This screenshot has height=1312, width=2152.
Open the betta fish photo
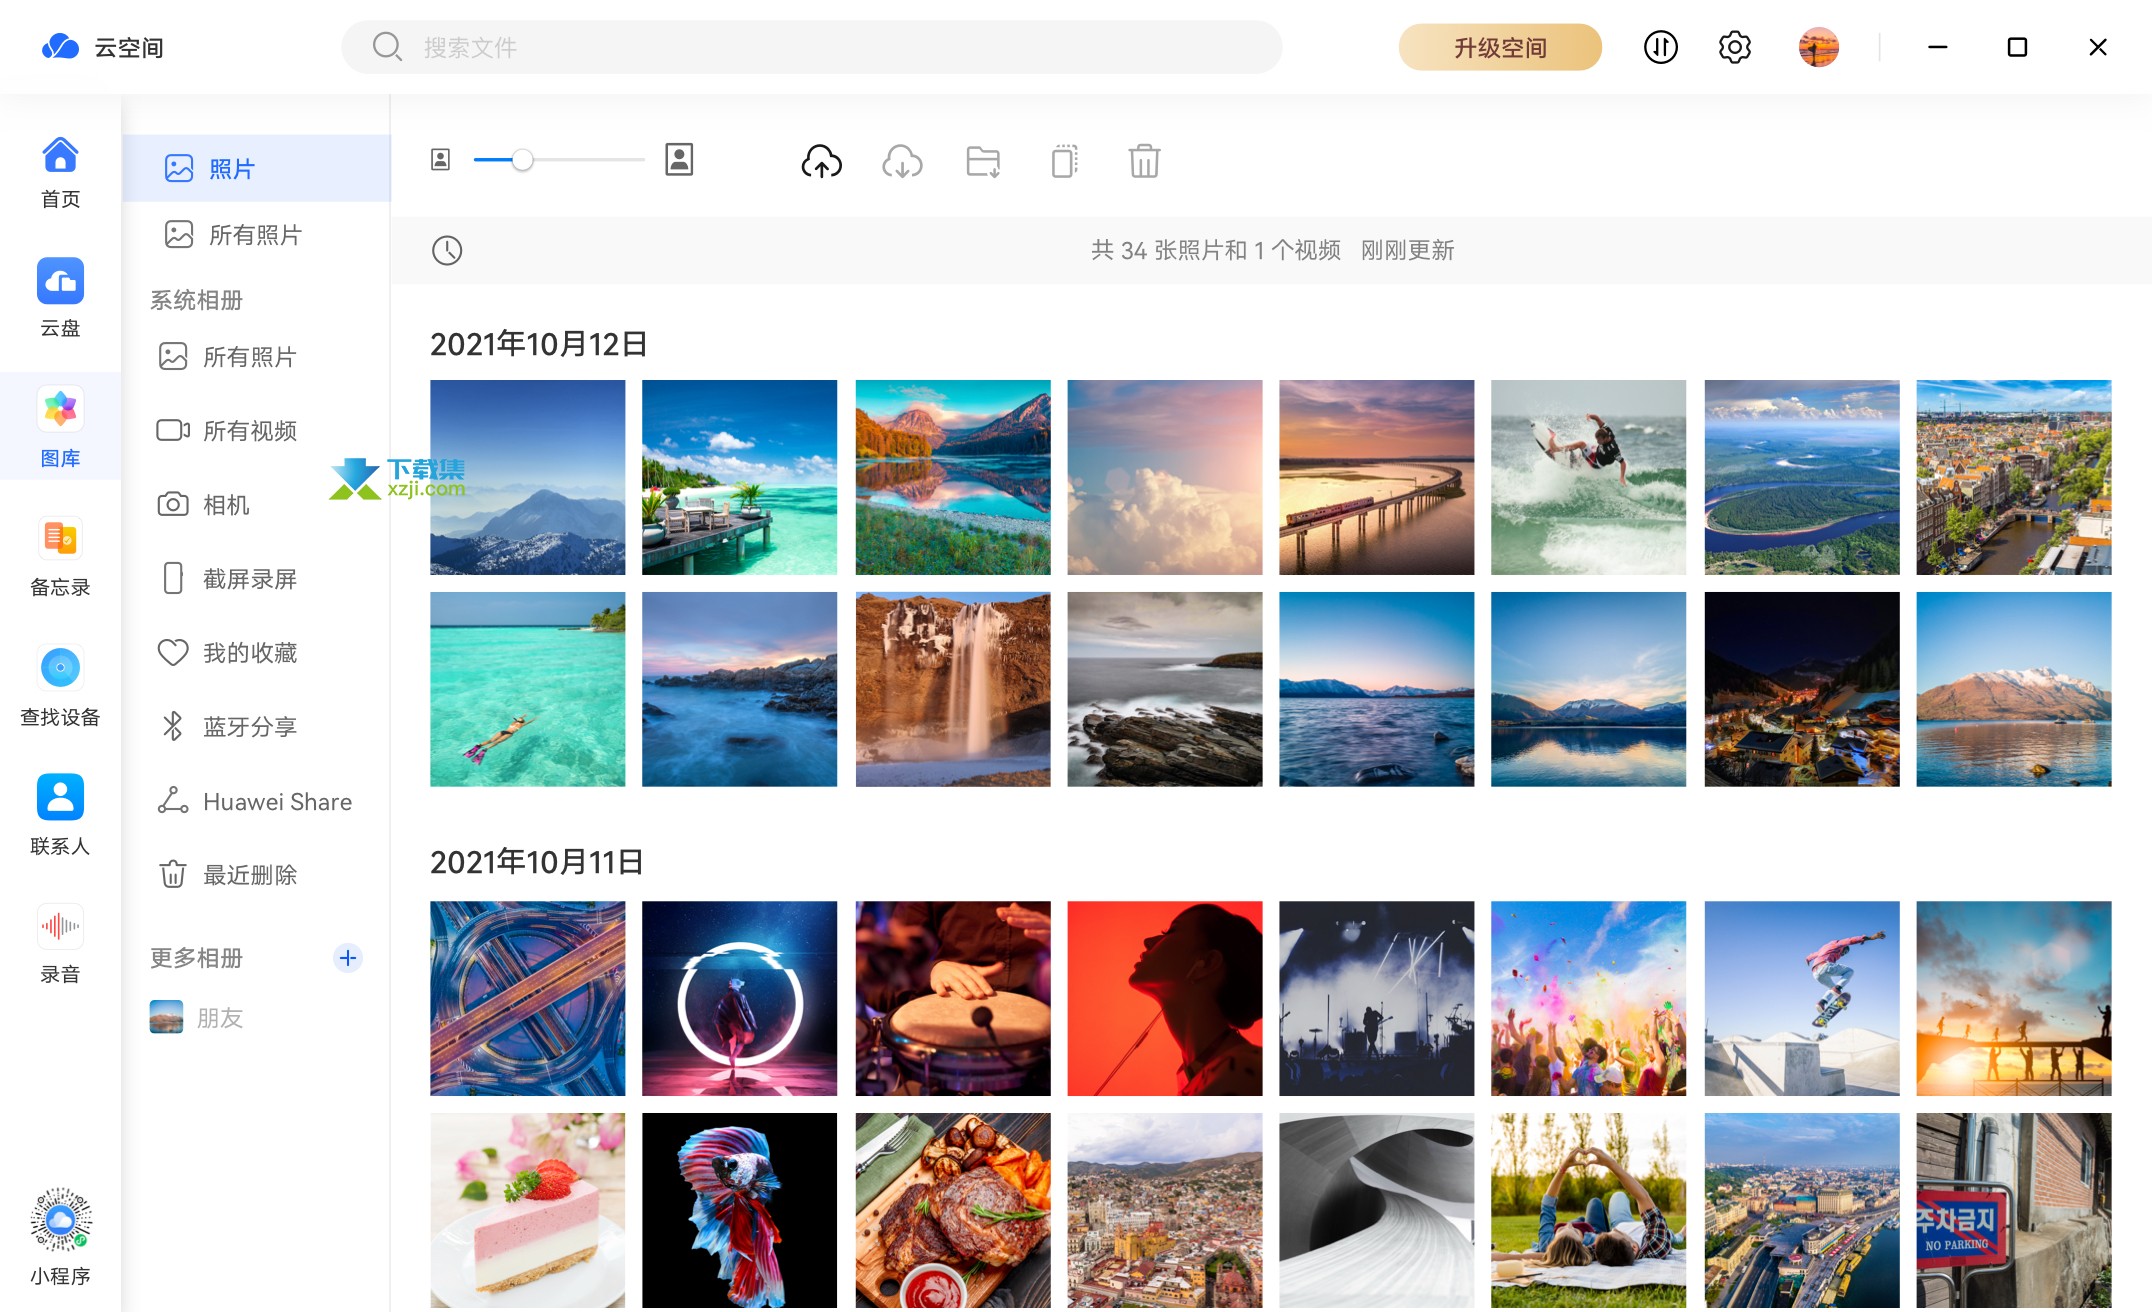pyautogui.click(x=739, y=1210)
